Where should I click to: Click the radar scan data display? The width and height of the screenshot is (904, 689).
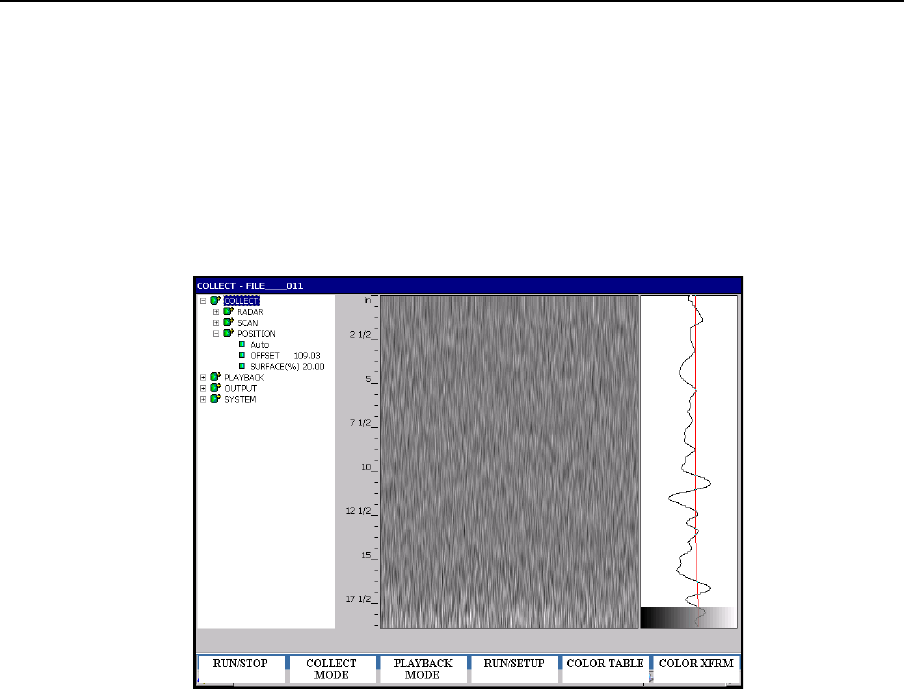(x=510, y=462)
